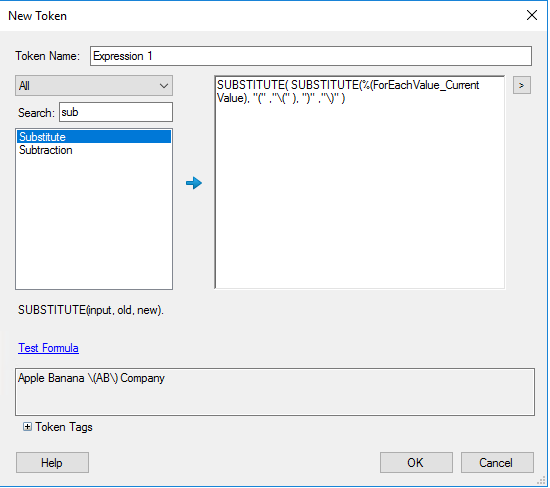Click the test result output box

click(x=275, y=392)
